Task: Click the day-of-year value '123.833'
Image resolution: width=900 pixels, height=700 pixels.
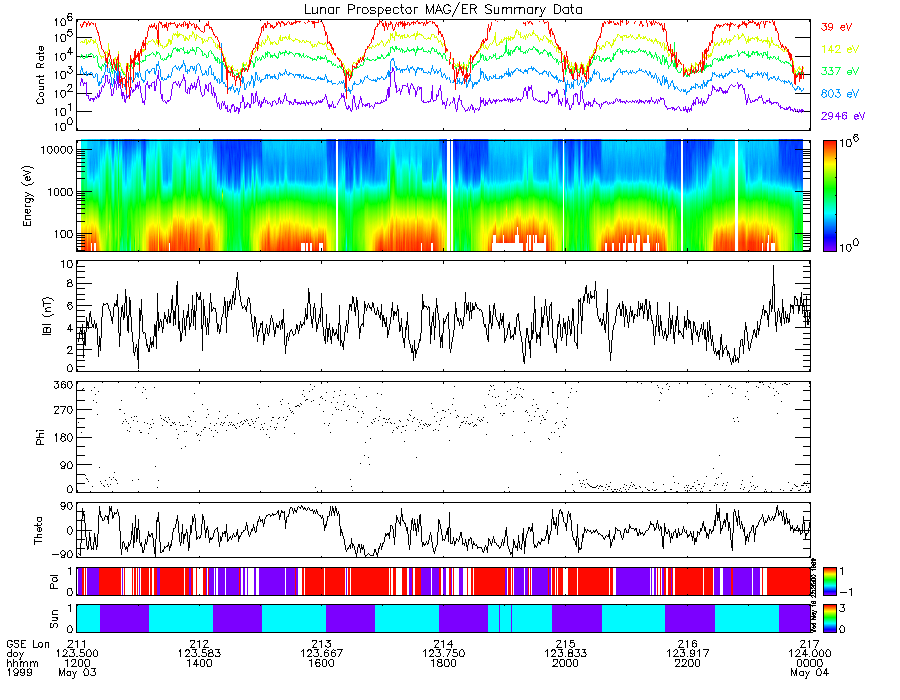Action: pos(565,654)
